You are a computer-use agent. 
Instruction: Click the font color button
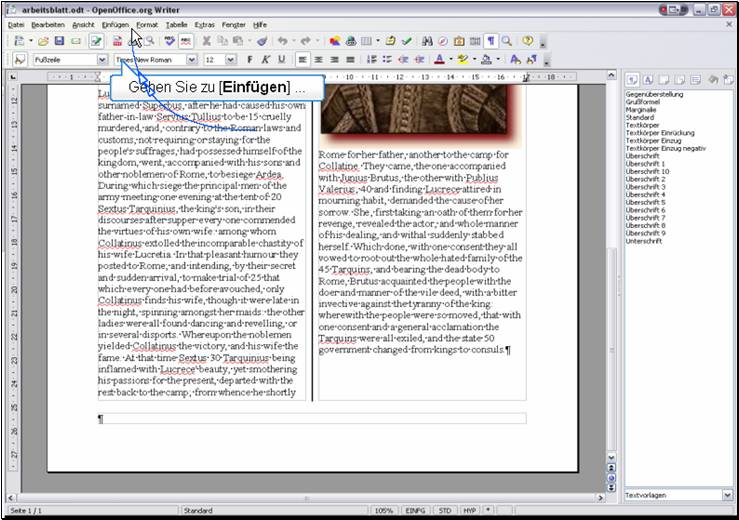(x=439, y=60)
